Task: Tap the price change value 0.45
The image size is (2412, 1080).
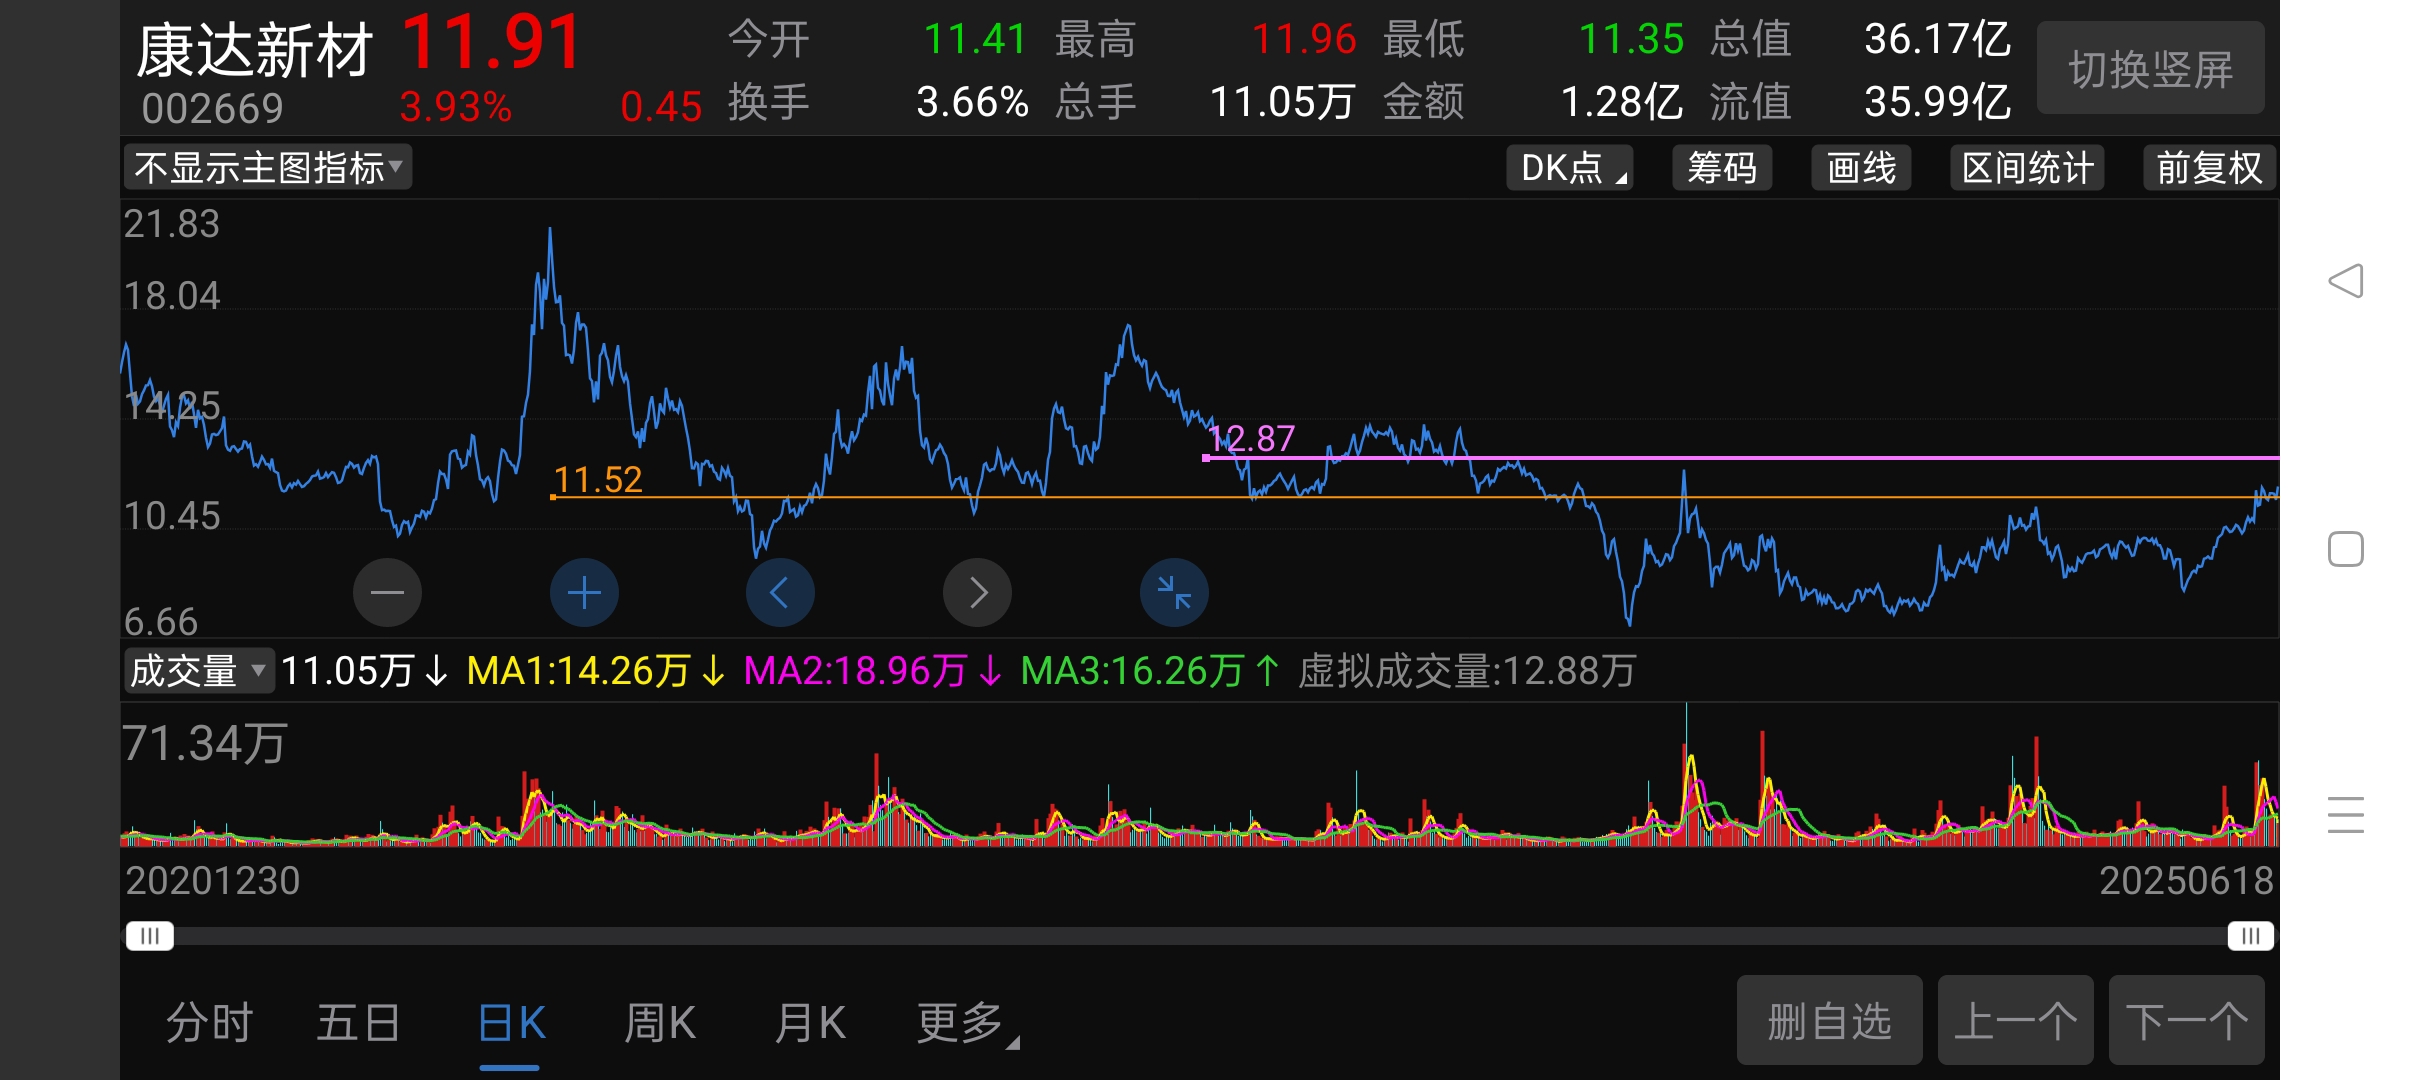Action: [661, 106]
